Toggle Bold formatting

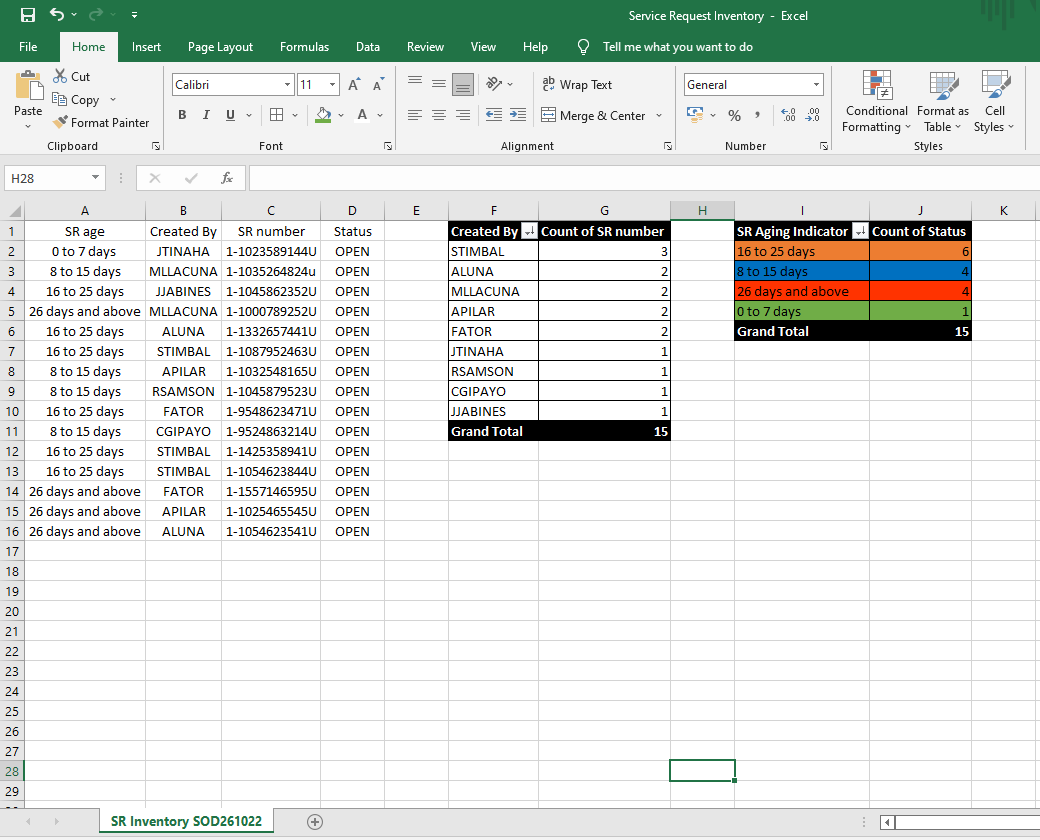[182, 115]
